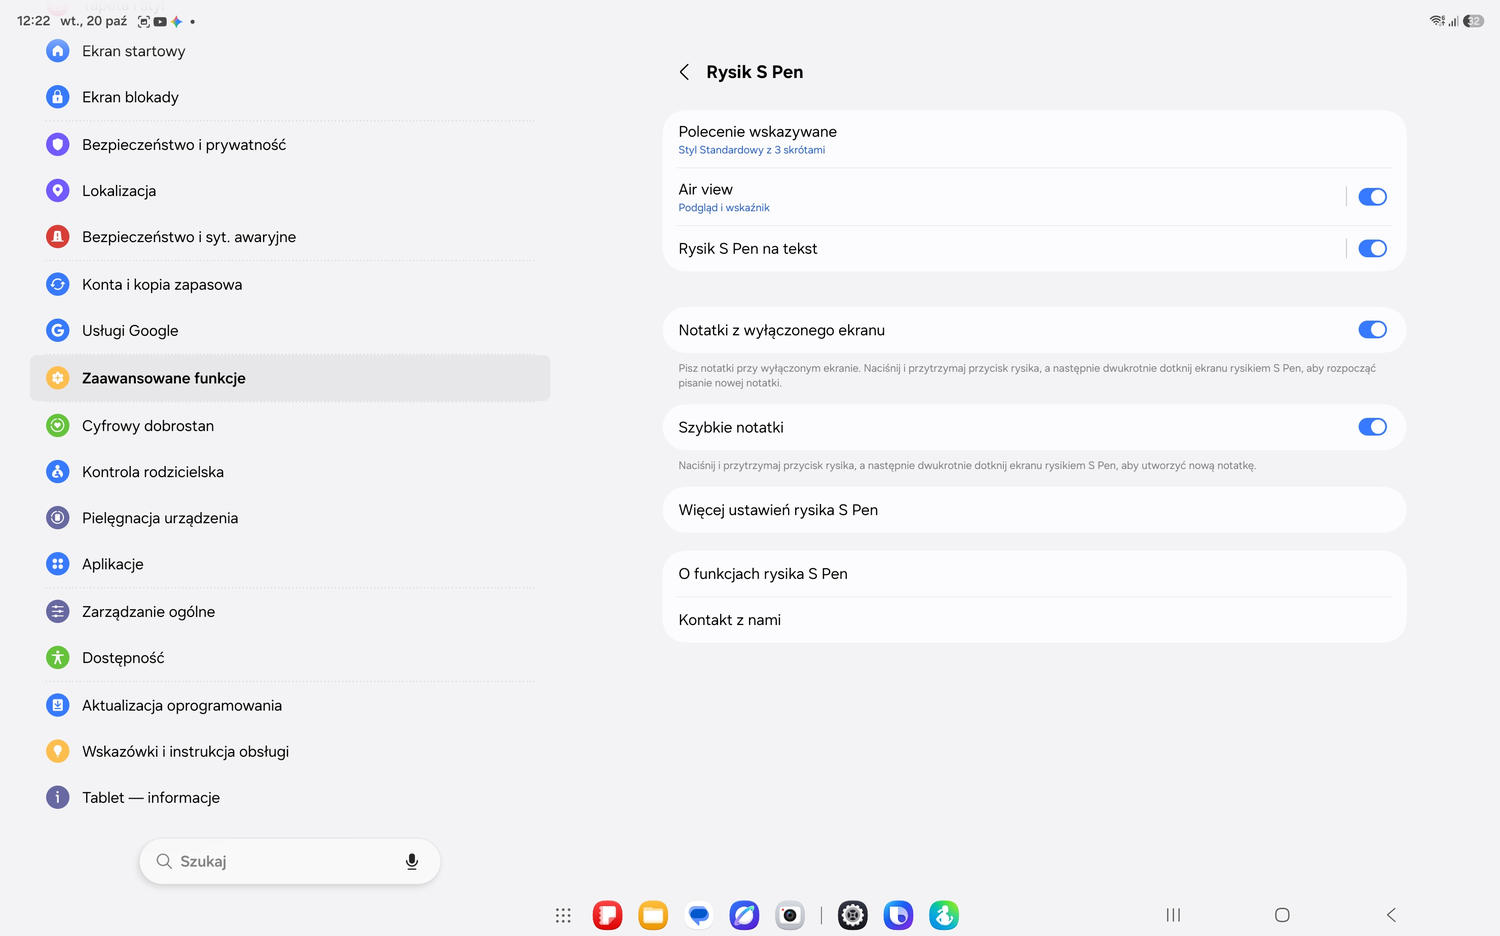Screen dimensions: 1500x936
Task: Go back using arrow beside Rysik S Pen
Action: pos(685,72)
